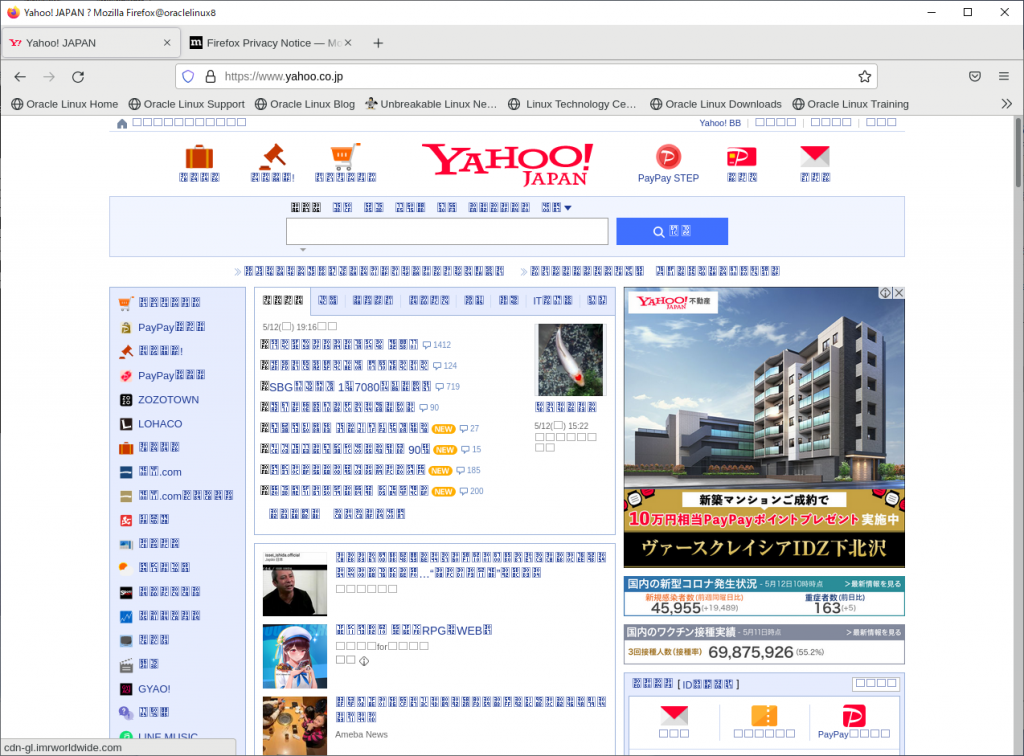Viewport: 1024px width, 756px height.
Task: Click the sidebar gavel icon
Action: click(x=126, y=351)
